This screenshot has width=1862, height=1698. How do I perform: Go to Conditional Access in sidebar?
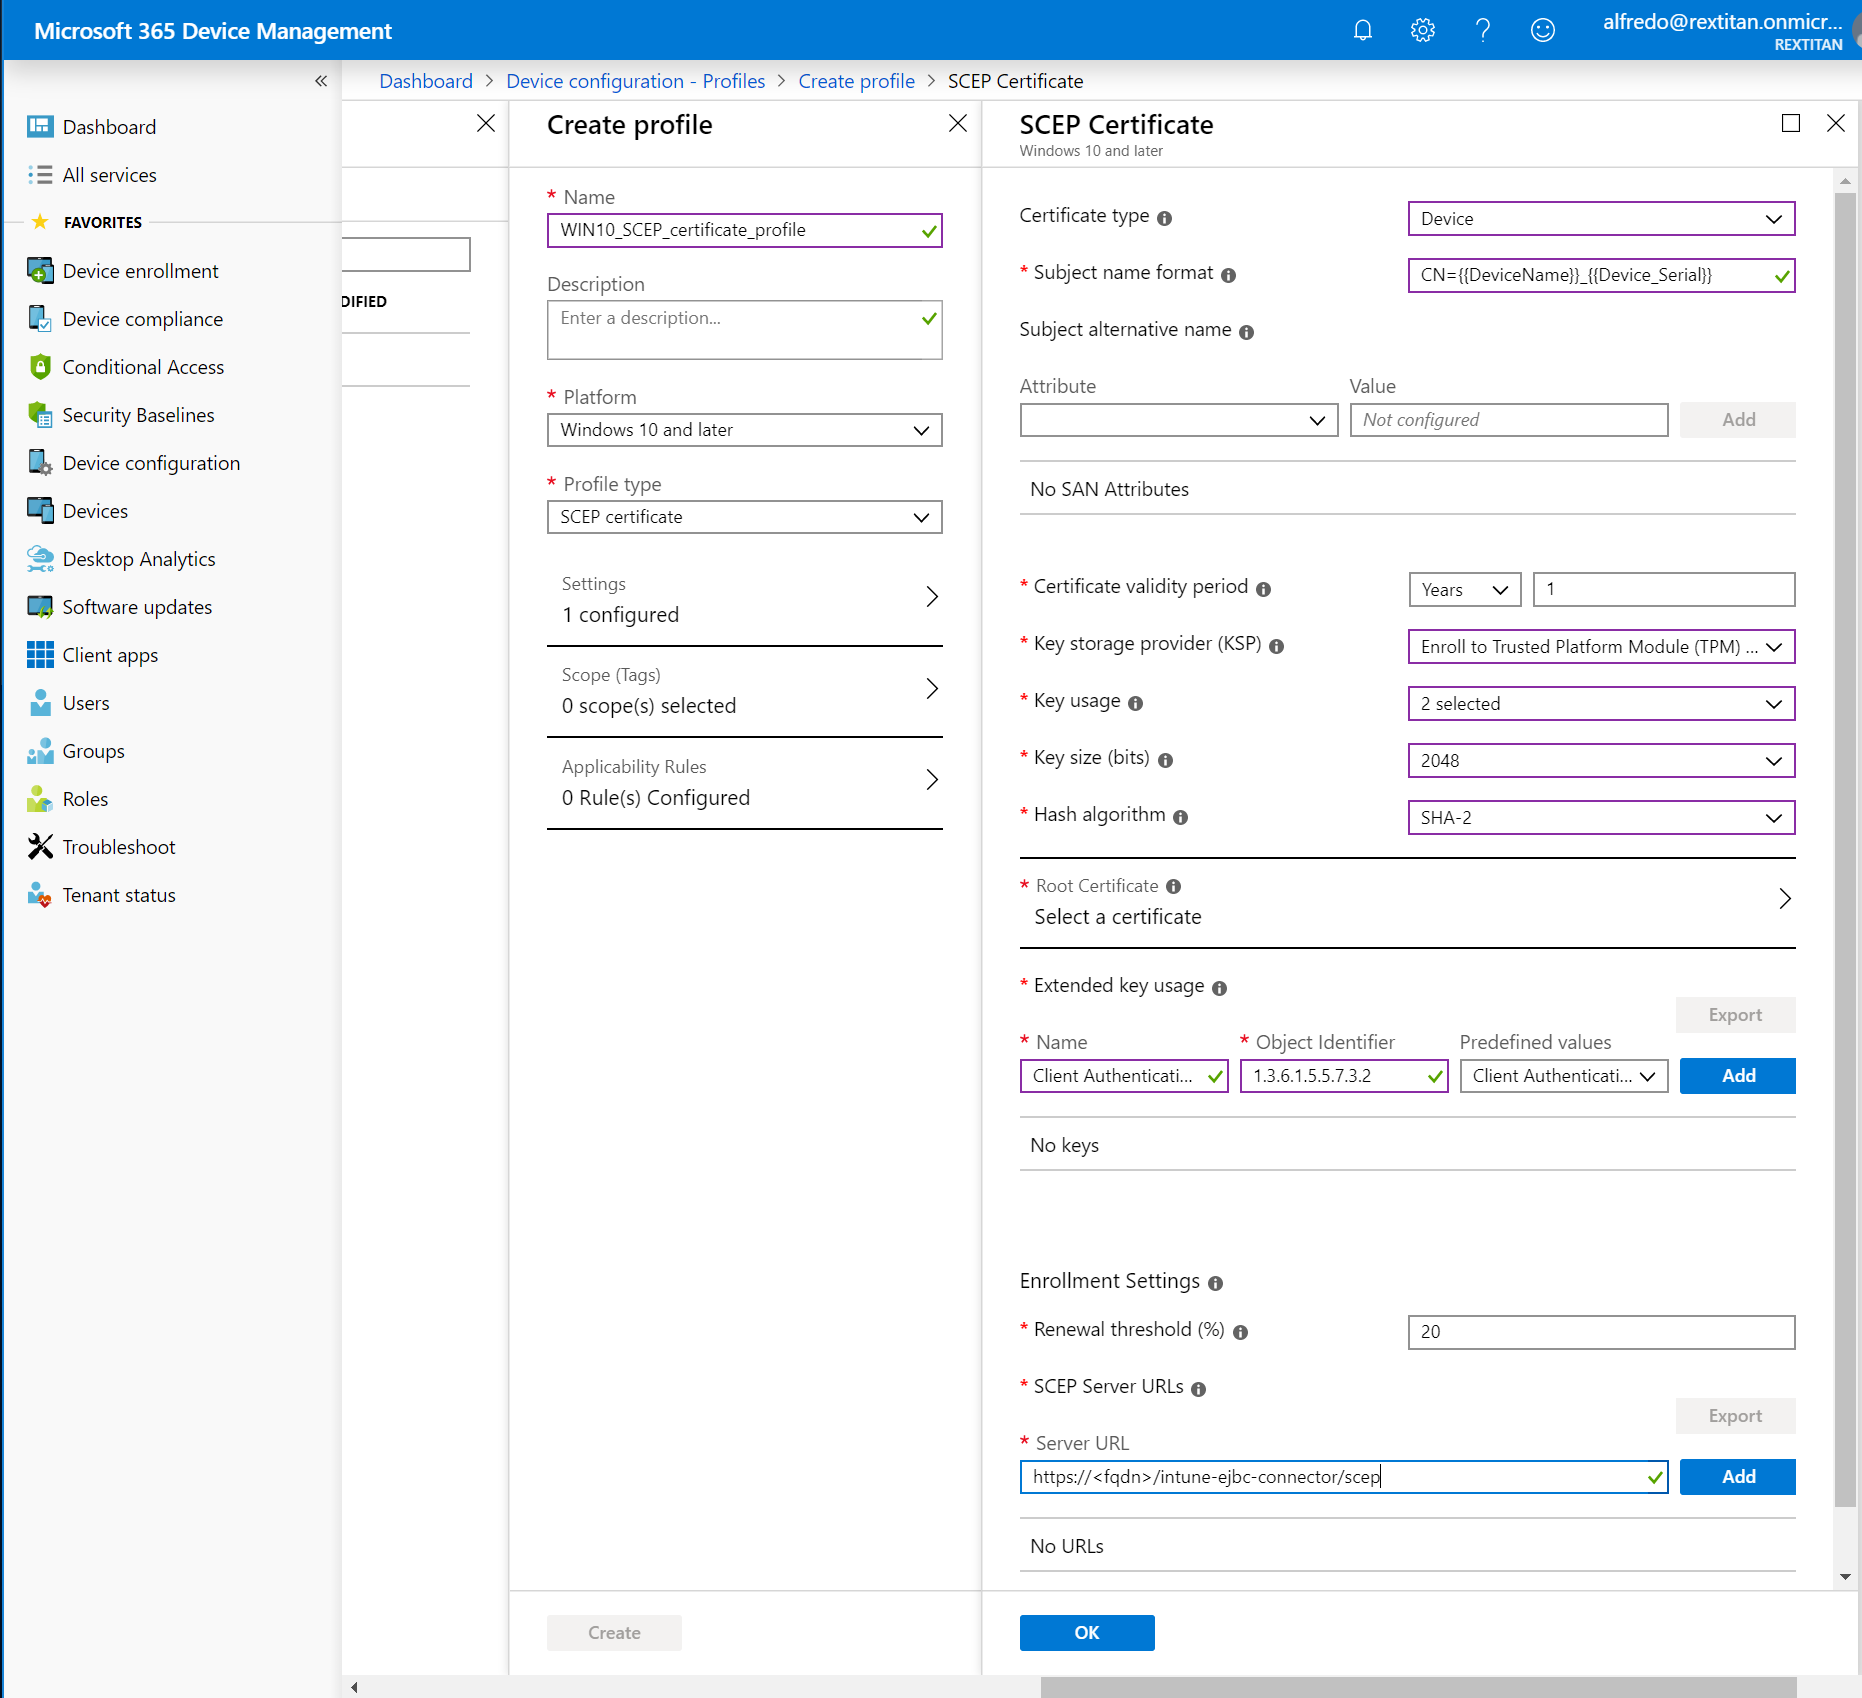[143, 367]
